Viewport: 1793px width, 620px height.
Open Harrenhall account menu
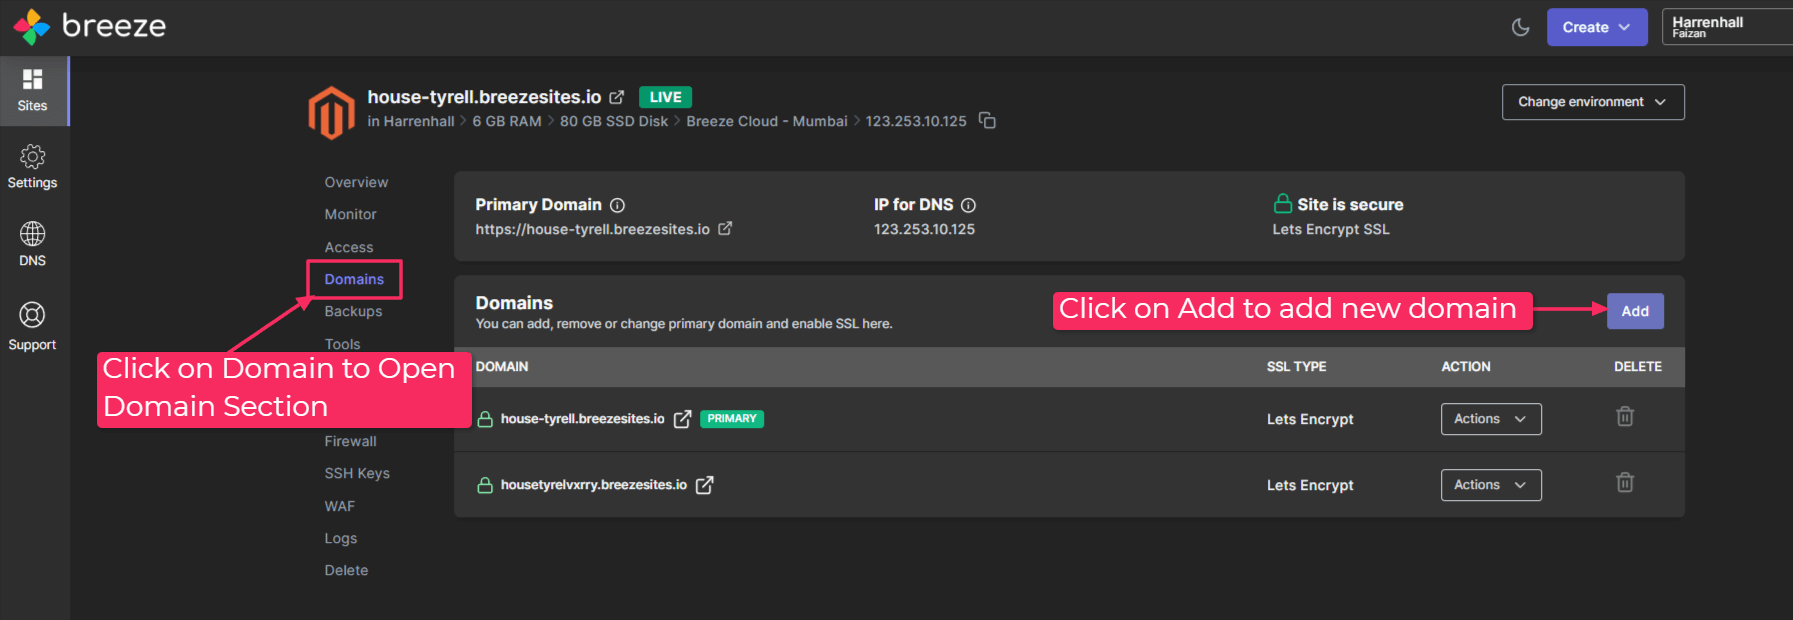point(1727,27)
